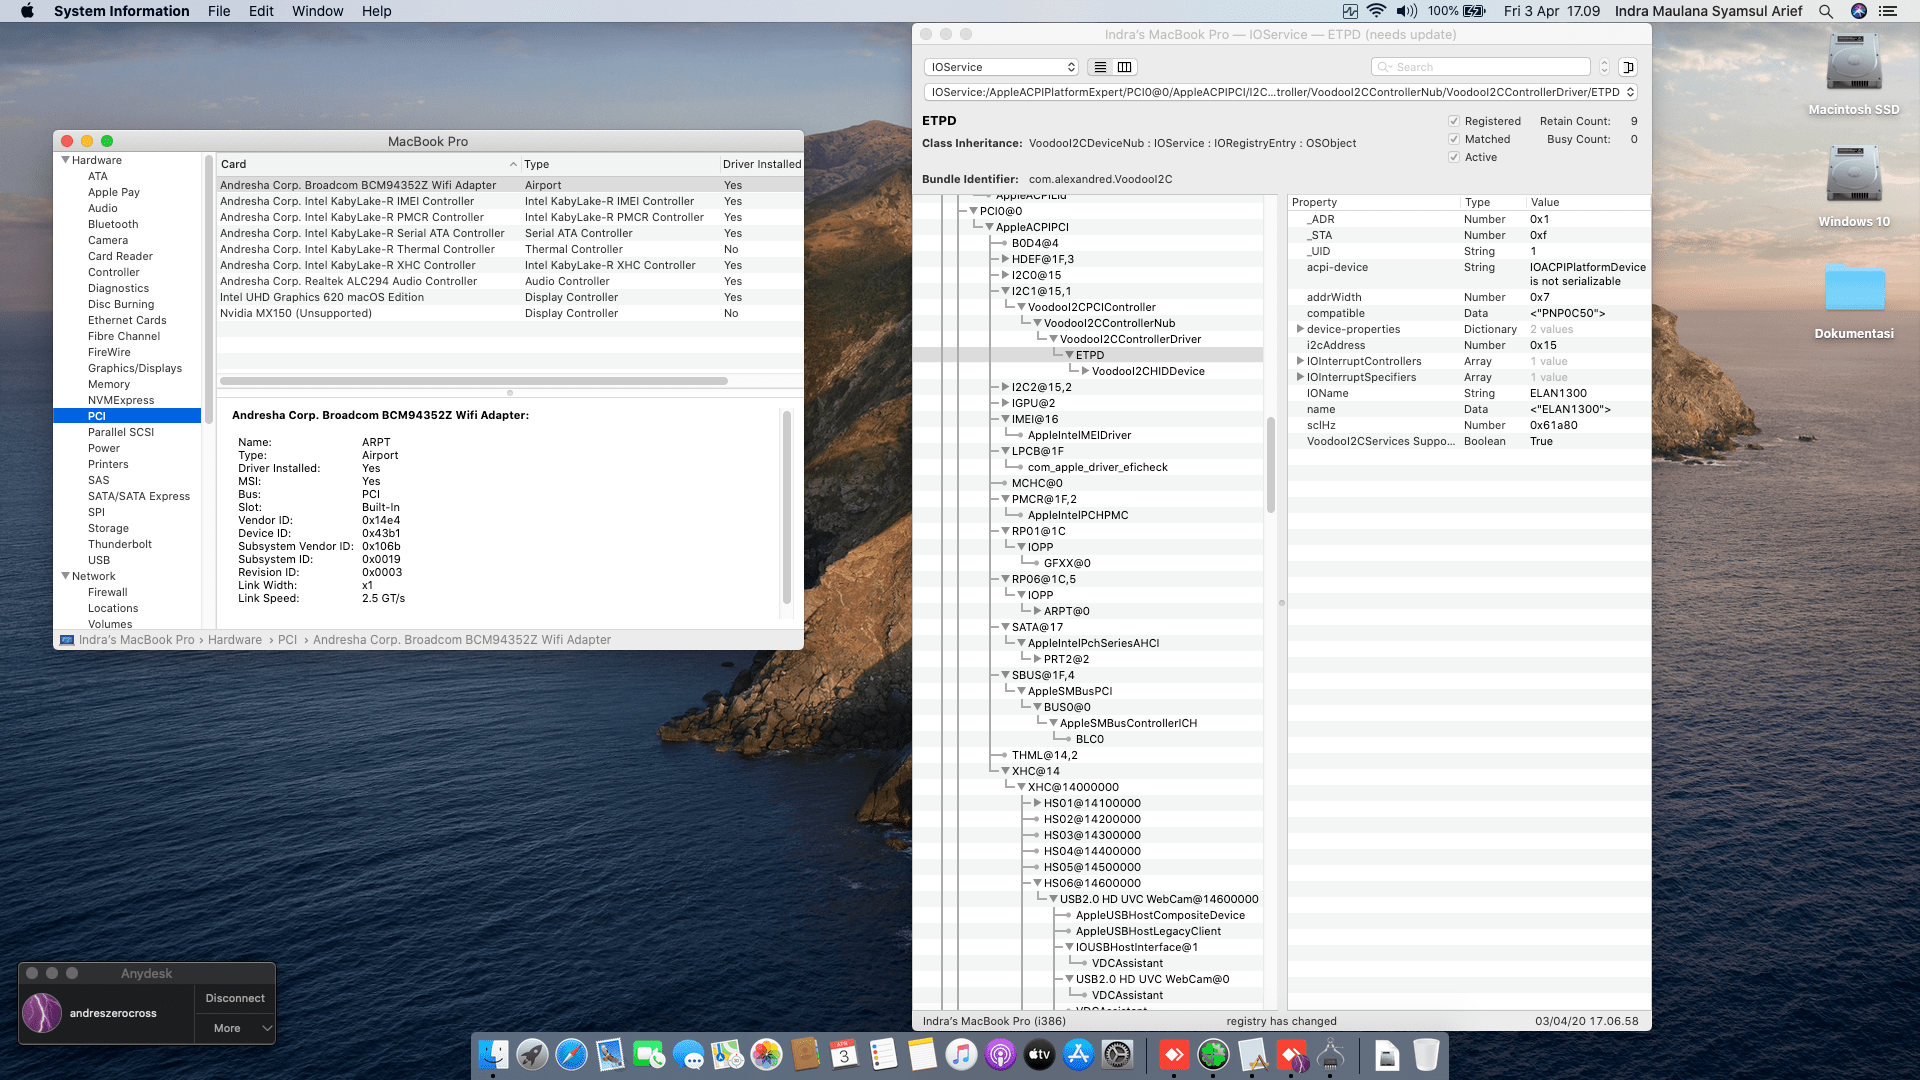
Task: Click the AnyDesk Disconnect button
Action: [x=235, y=998]
